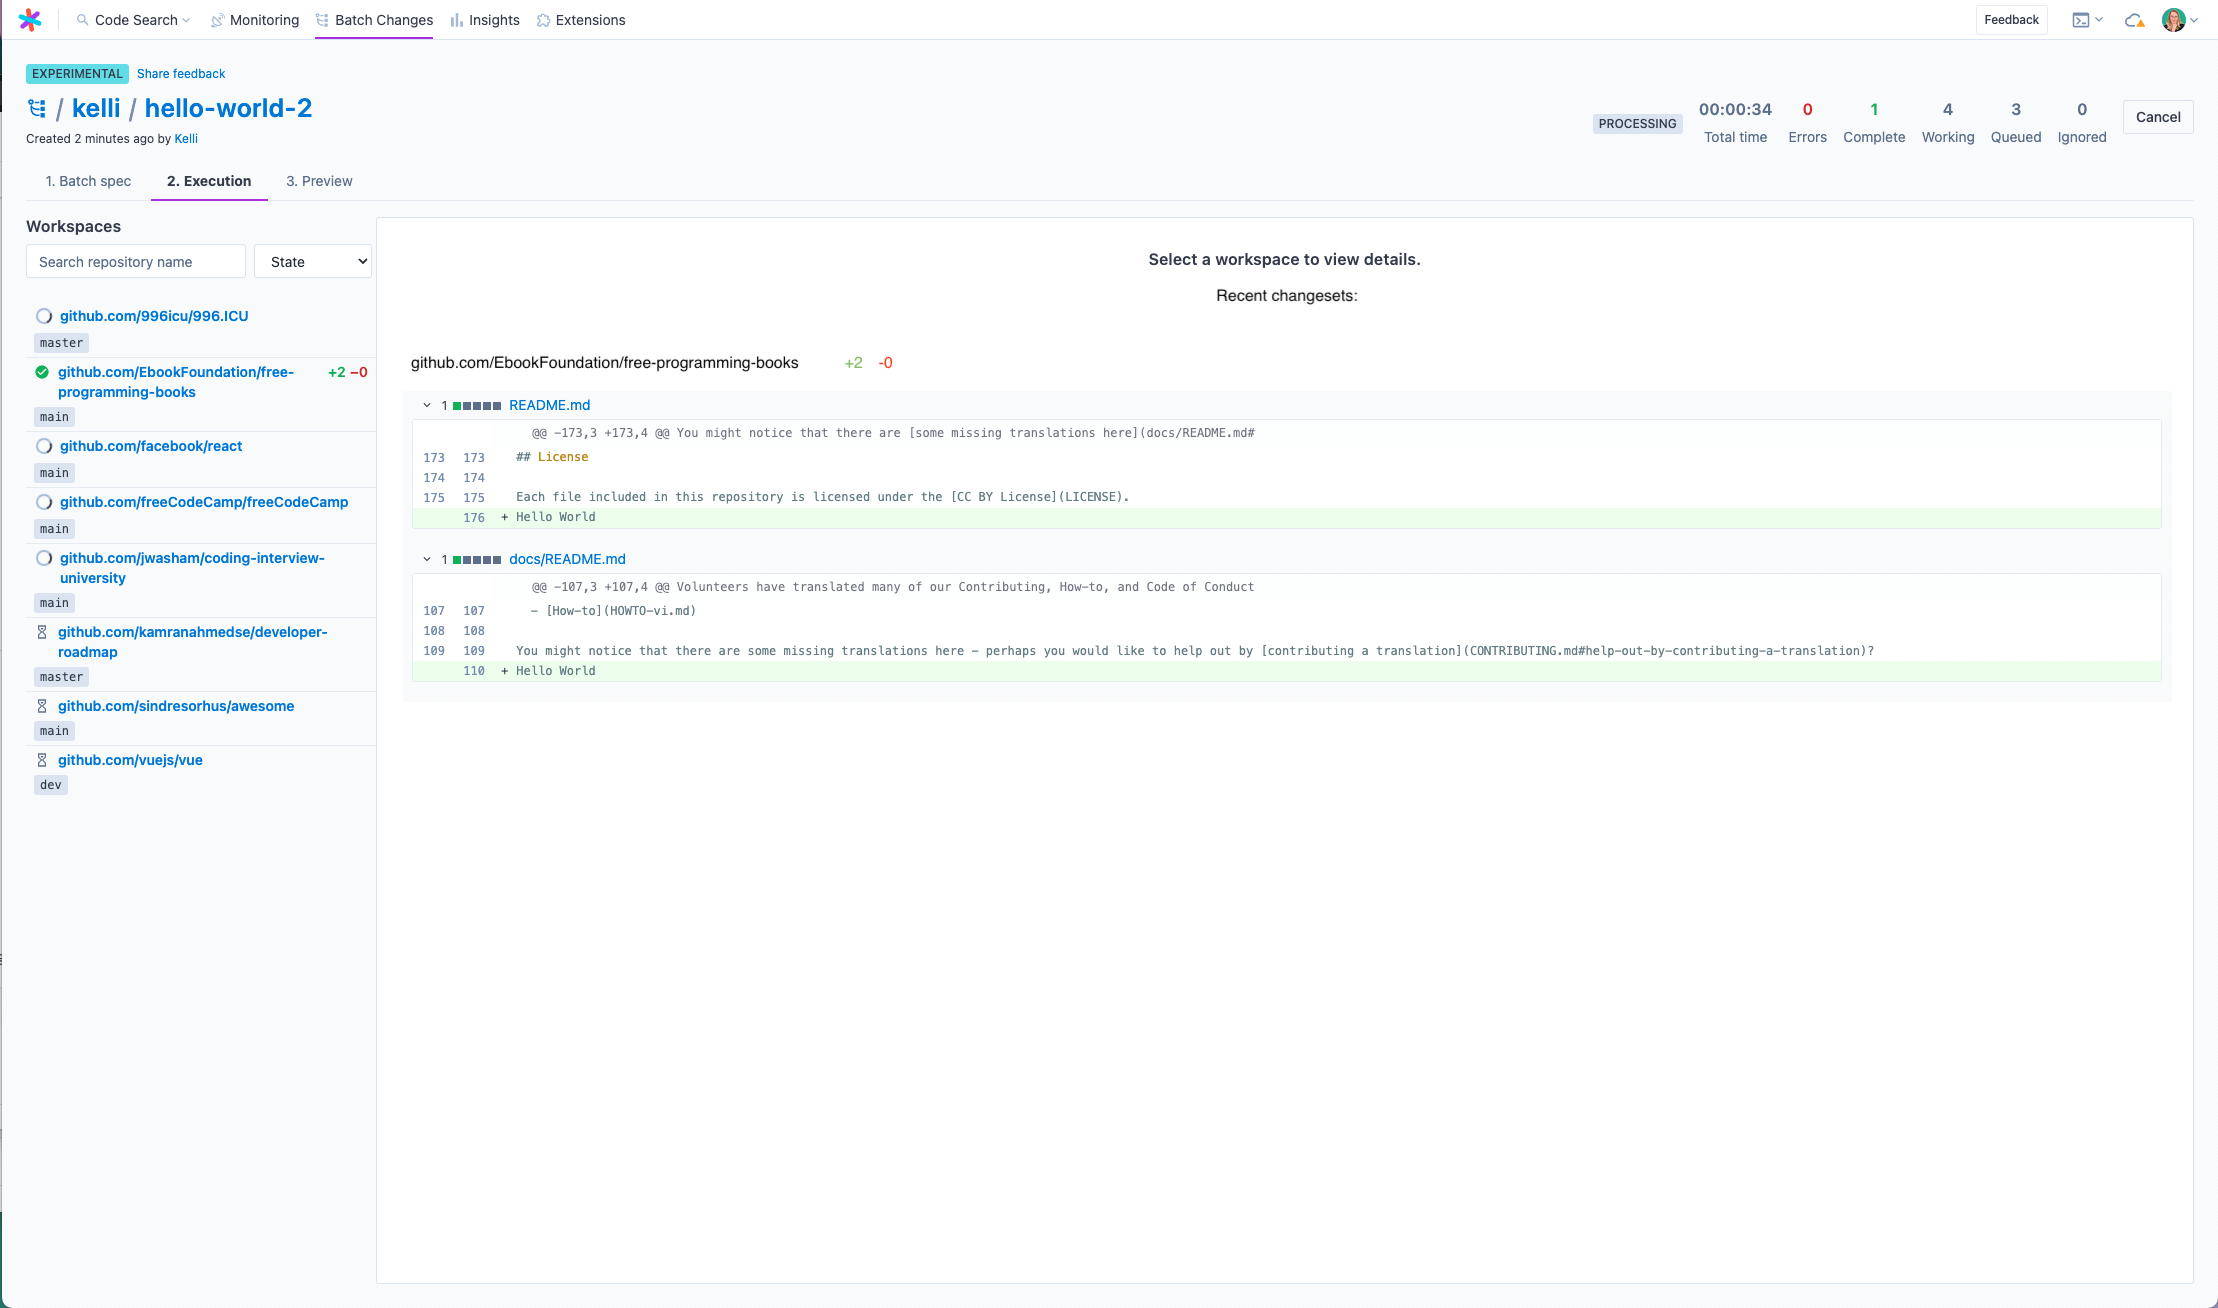Go to the Batch spec tab
The width and height of the screenshot is (2218, 1308).
coord(88,181)
